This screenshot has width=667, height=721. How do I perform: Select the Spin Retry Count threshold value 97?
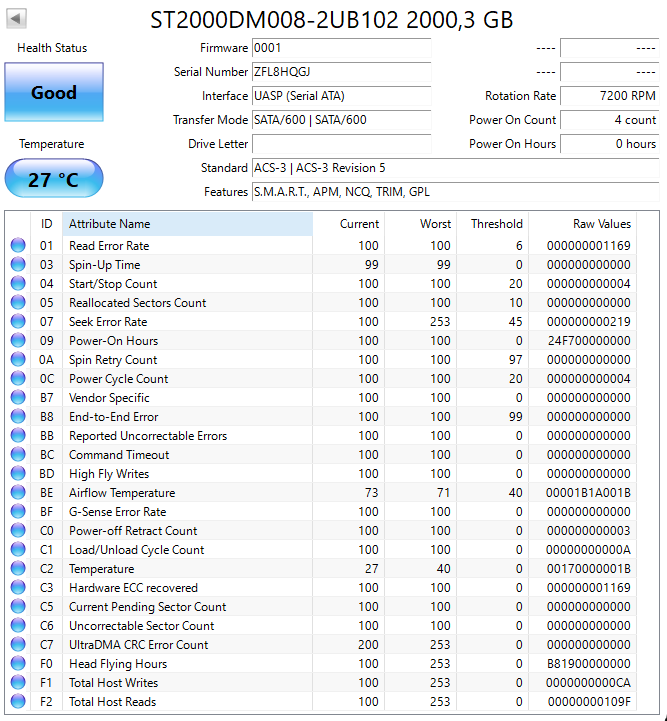tap(515, 360)
